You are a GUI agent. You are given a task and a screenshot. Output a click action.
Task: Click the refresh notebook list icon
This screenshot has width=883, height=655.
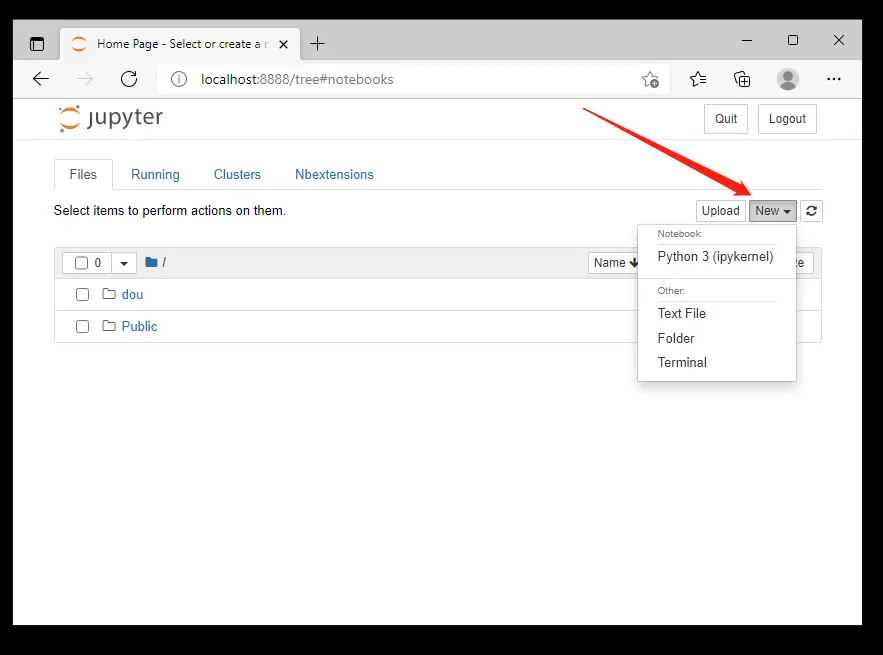click(x=811, y=211)
